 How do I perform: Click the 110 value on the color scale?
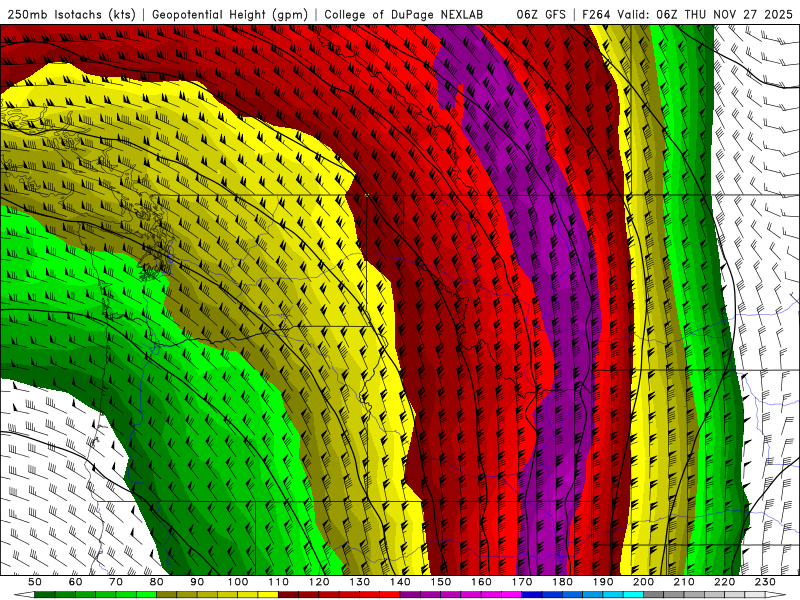(278, 582)
